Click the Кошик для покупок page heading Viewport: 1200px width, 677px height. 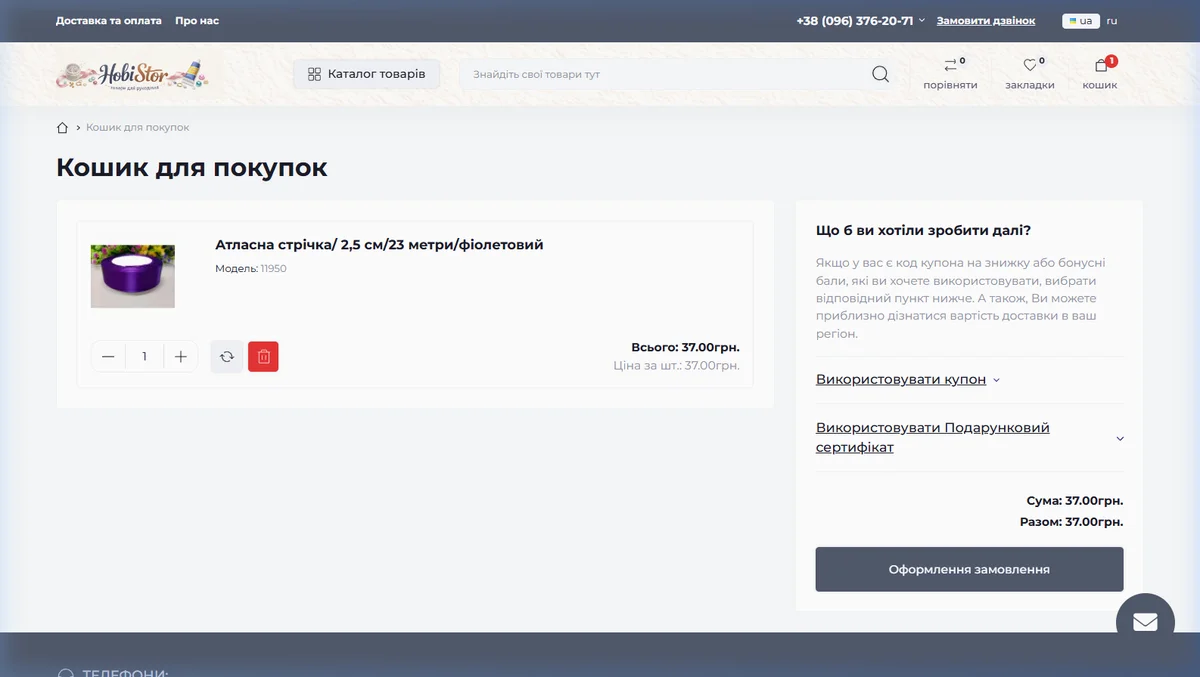(x=192, y=167)
